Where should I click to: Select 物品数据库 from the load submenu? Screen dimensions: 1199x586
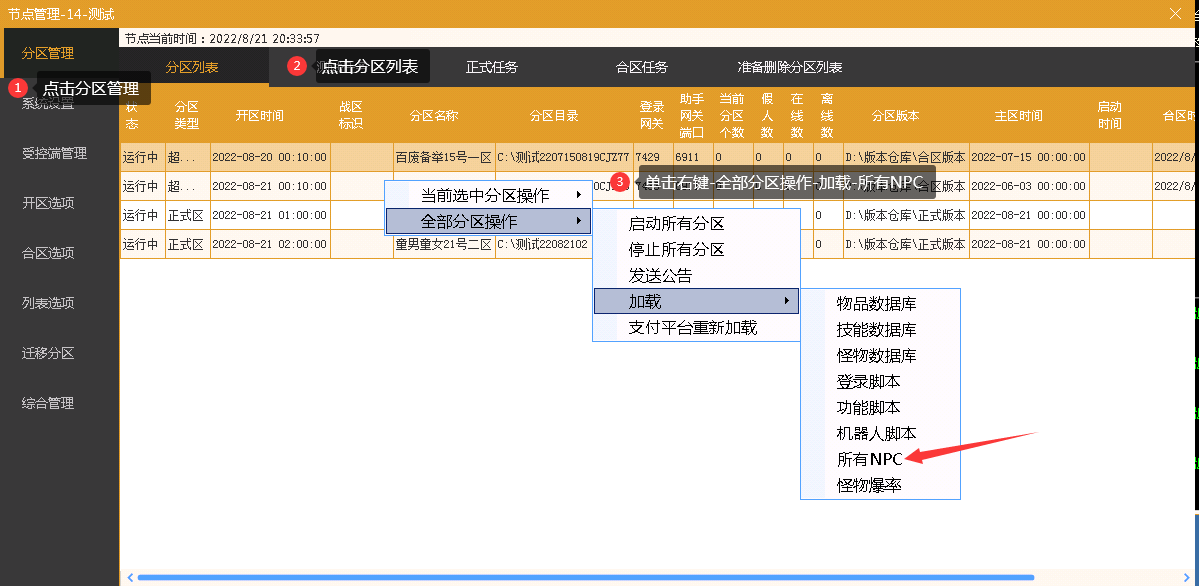coord(876,304)
